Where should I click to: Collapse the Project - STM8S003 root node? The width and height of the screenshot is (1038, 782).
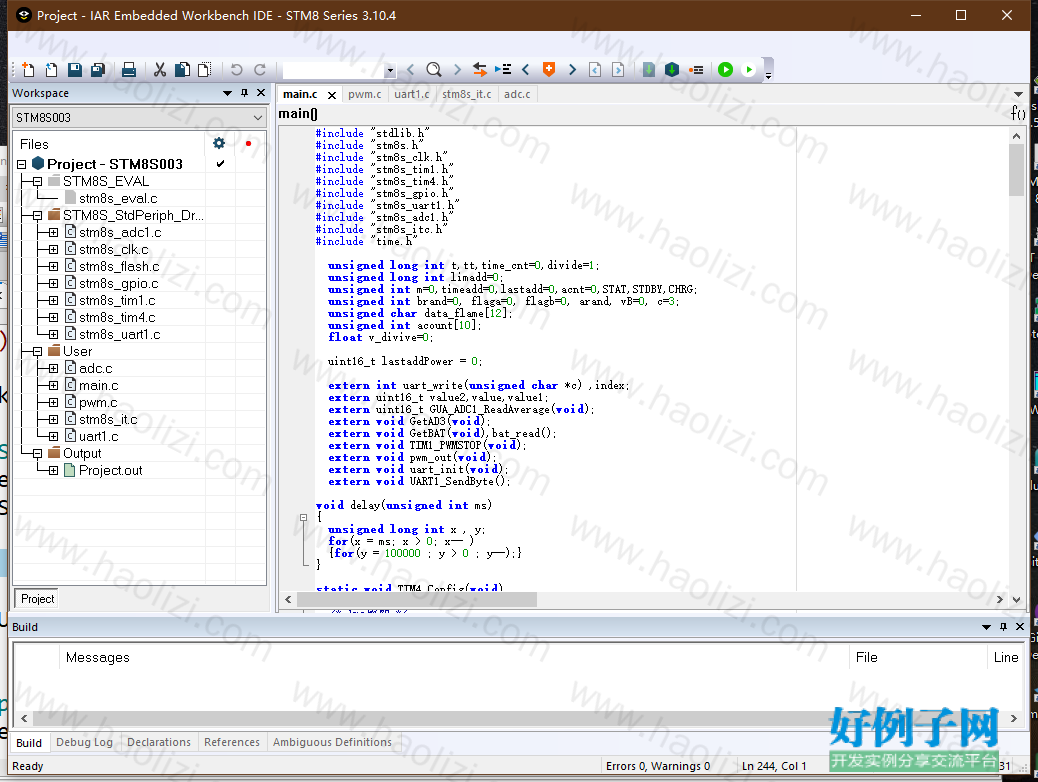(x=21, y=164)
